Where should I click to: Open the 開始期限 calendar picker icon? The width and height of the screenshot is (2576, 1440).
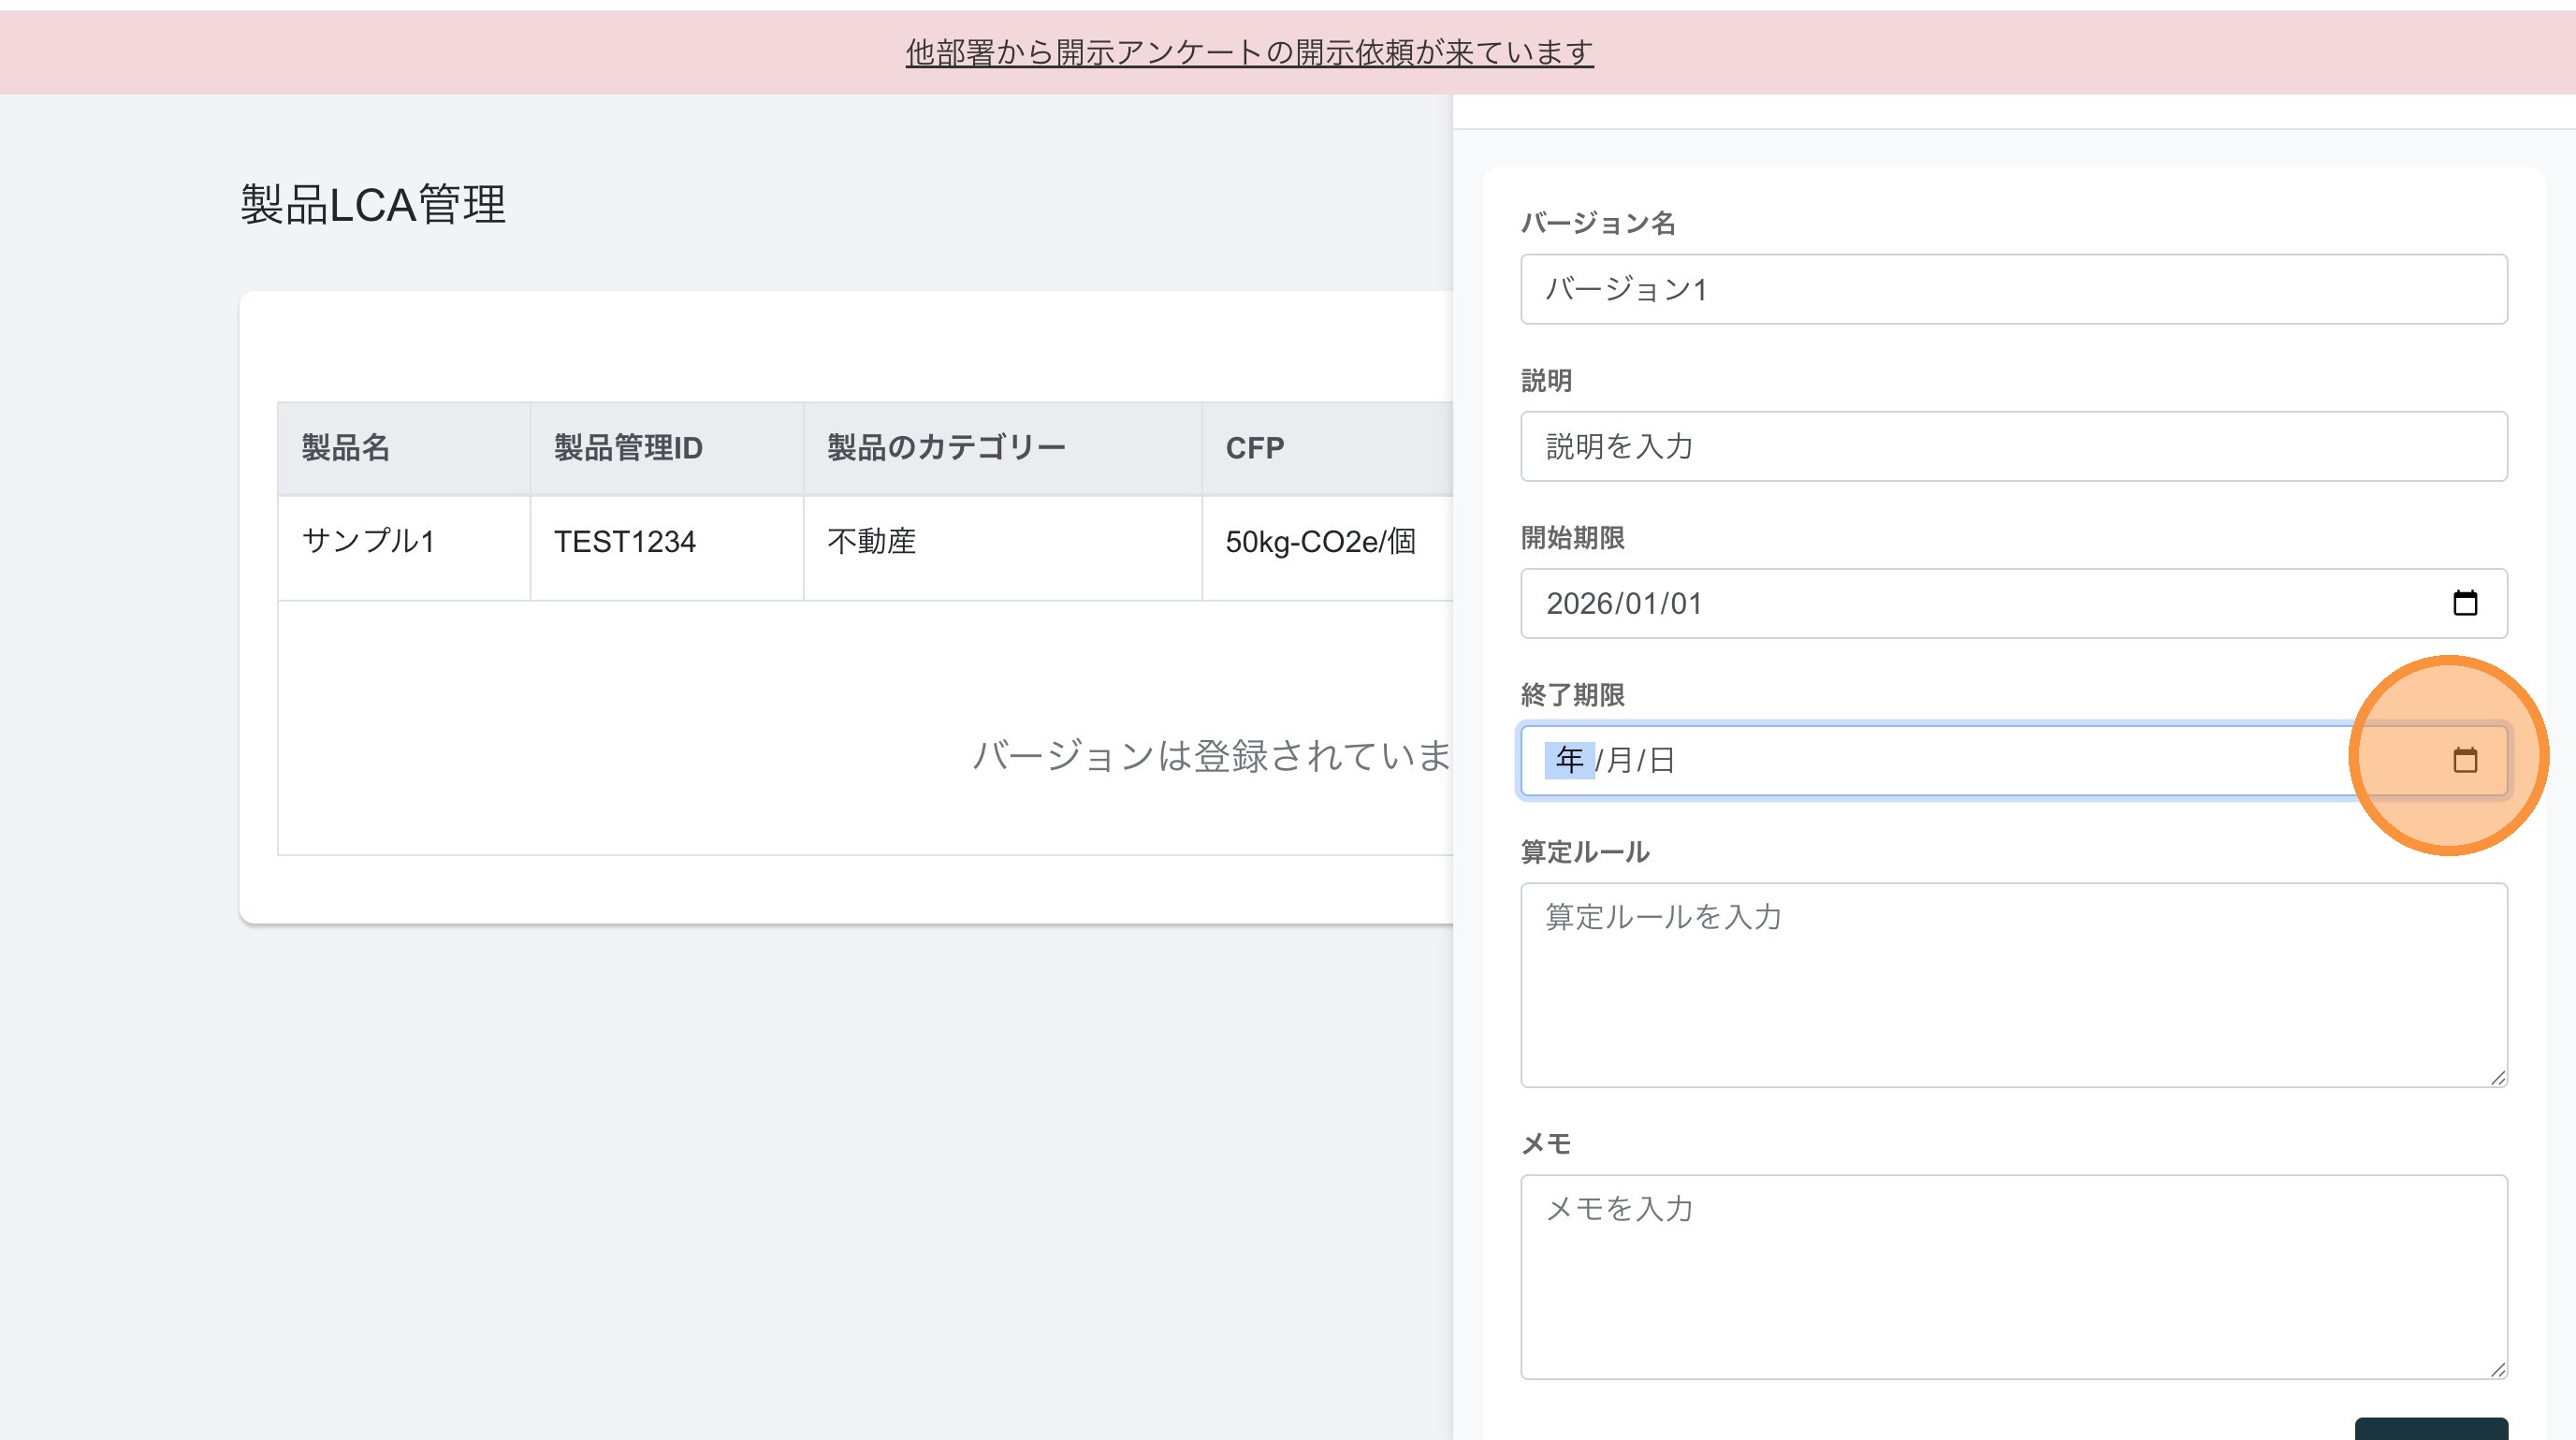pos(2464,603)
